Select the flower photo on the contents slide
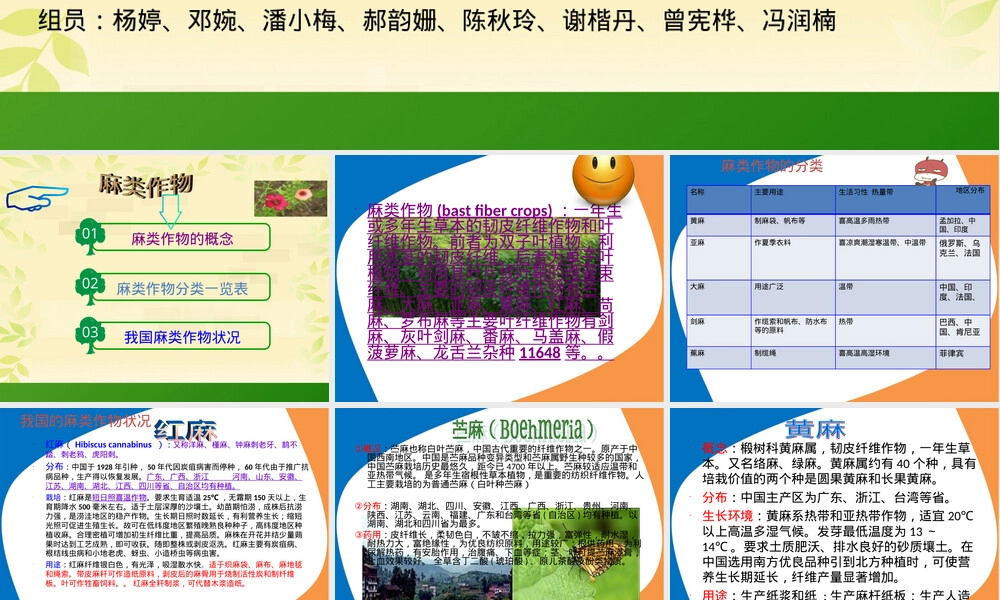The image size is (1000, 600). pos(290,198)
